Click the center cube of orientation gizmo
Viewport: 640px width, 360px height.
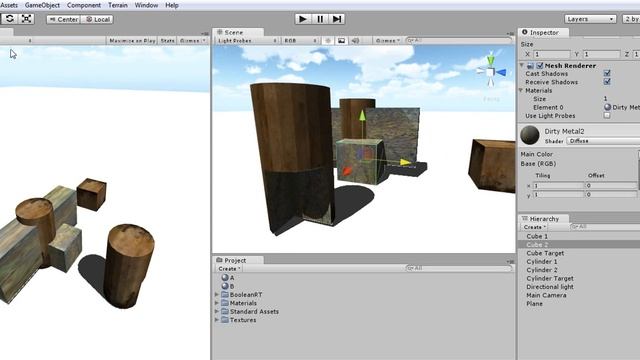point(490,72)
